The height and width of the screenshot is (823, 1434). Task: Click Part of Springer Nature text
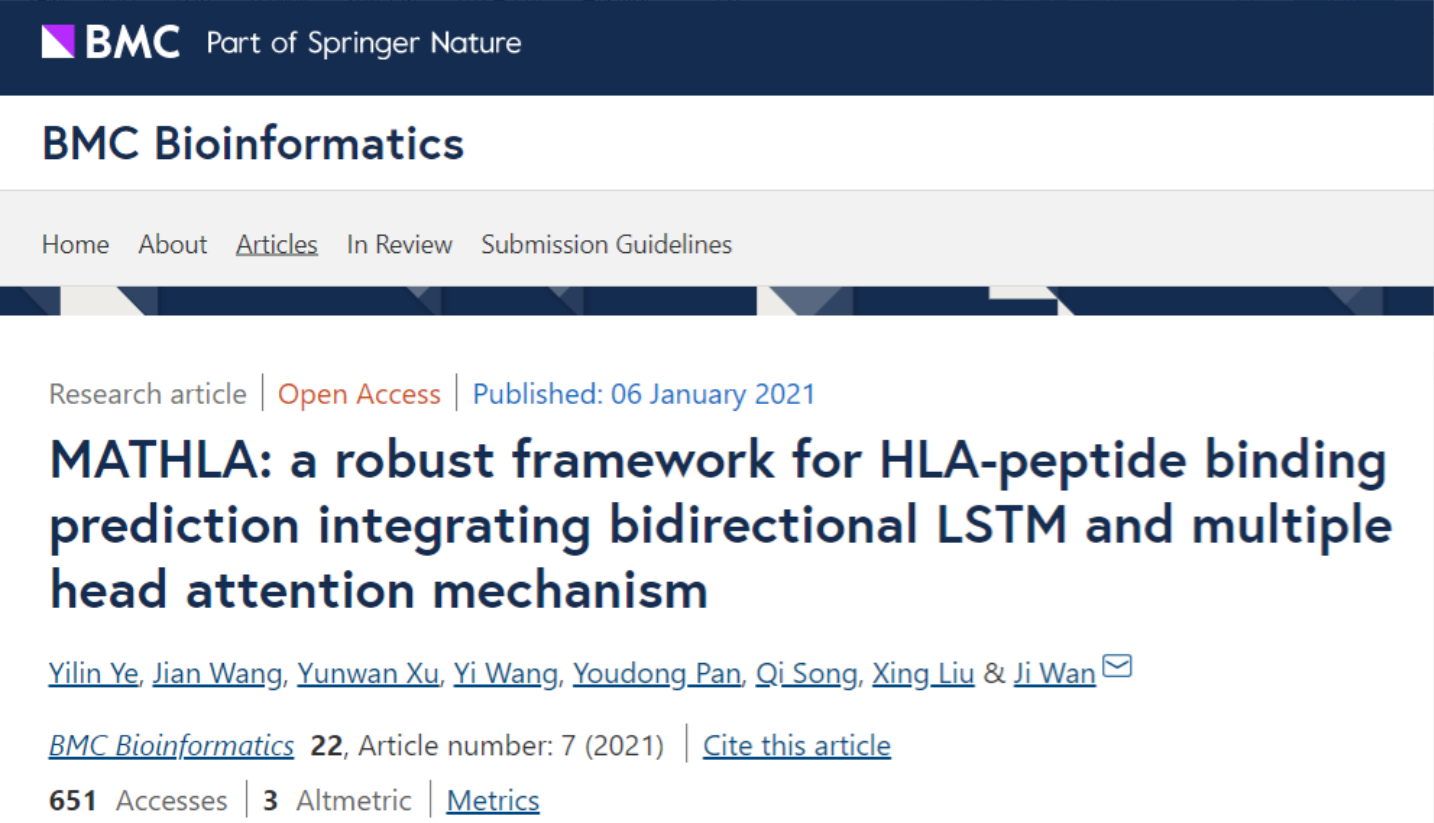coord(364,43)
